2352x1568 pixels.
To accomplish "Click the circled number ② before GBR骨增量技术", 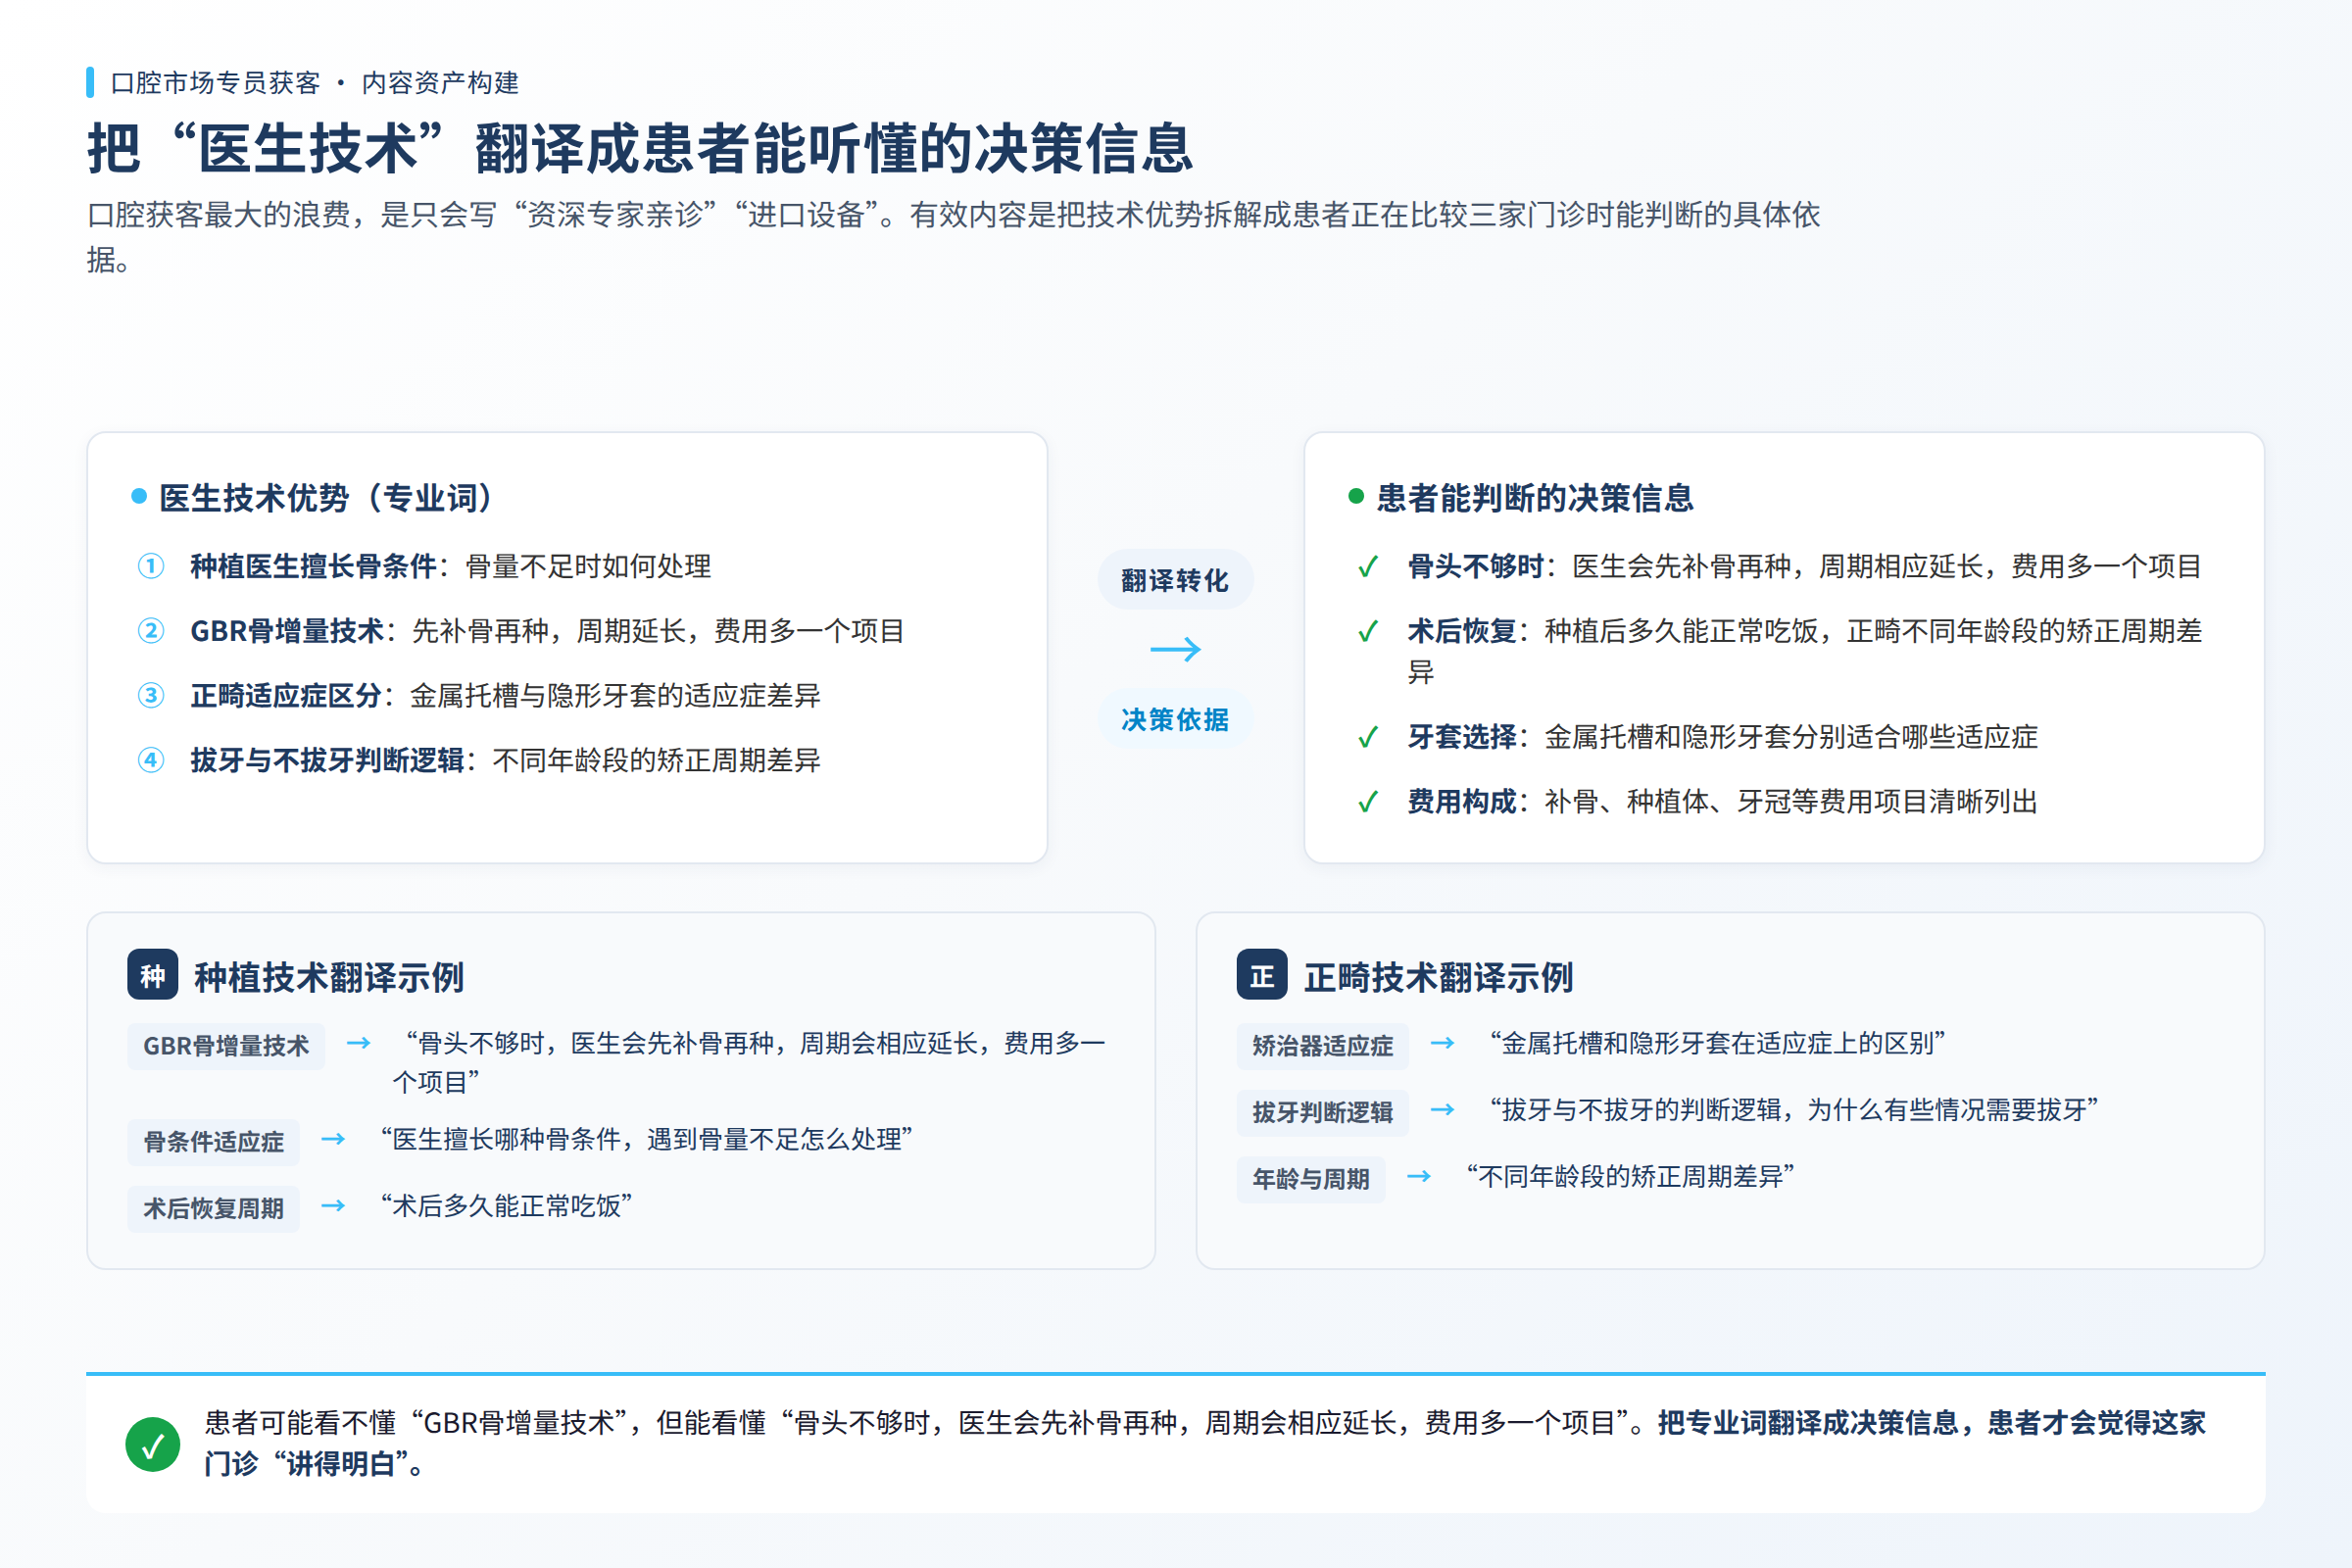I will [x=151, y=631].
